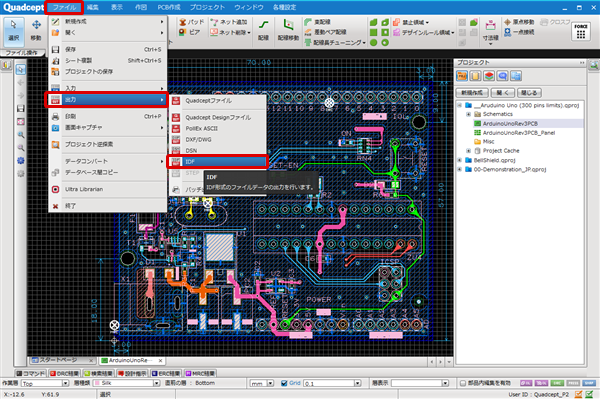
Task: Toggle the blue SNAP status button
Action: click(589, 383)
